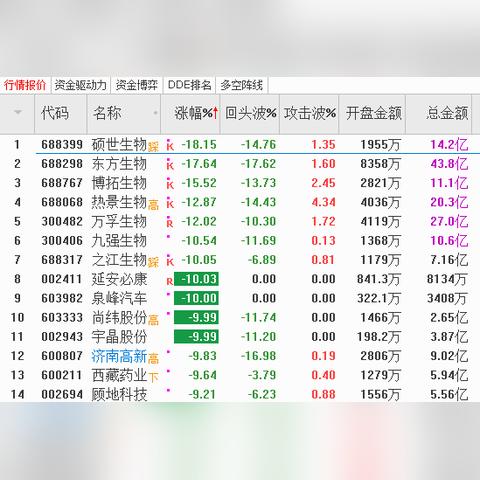The width and height of the screenshot is (480, 480).
Task: Select stock name 宇晶股份
Action: point(119,337)
